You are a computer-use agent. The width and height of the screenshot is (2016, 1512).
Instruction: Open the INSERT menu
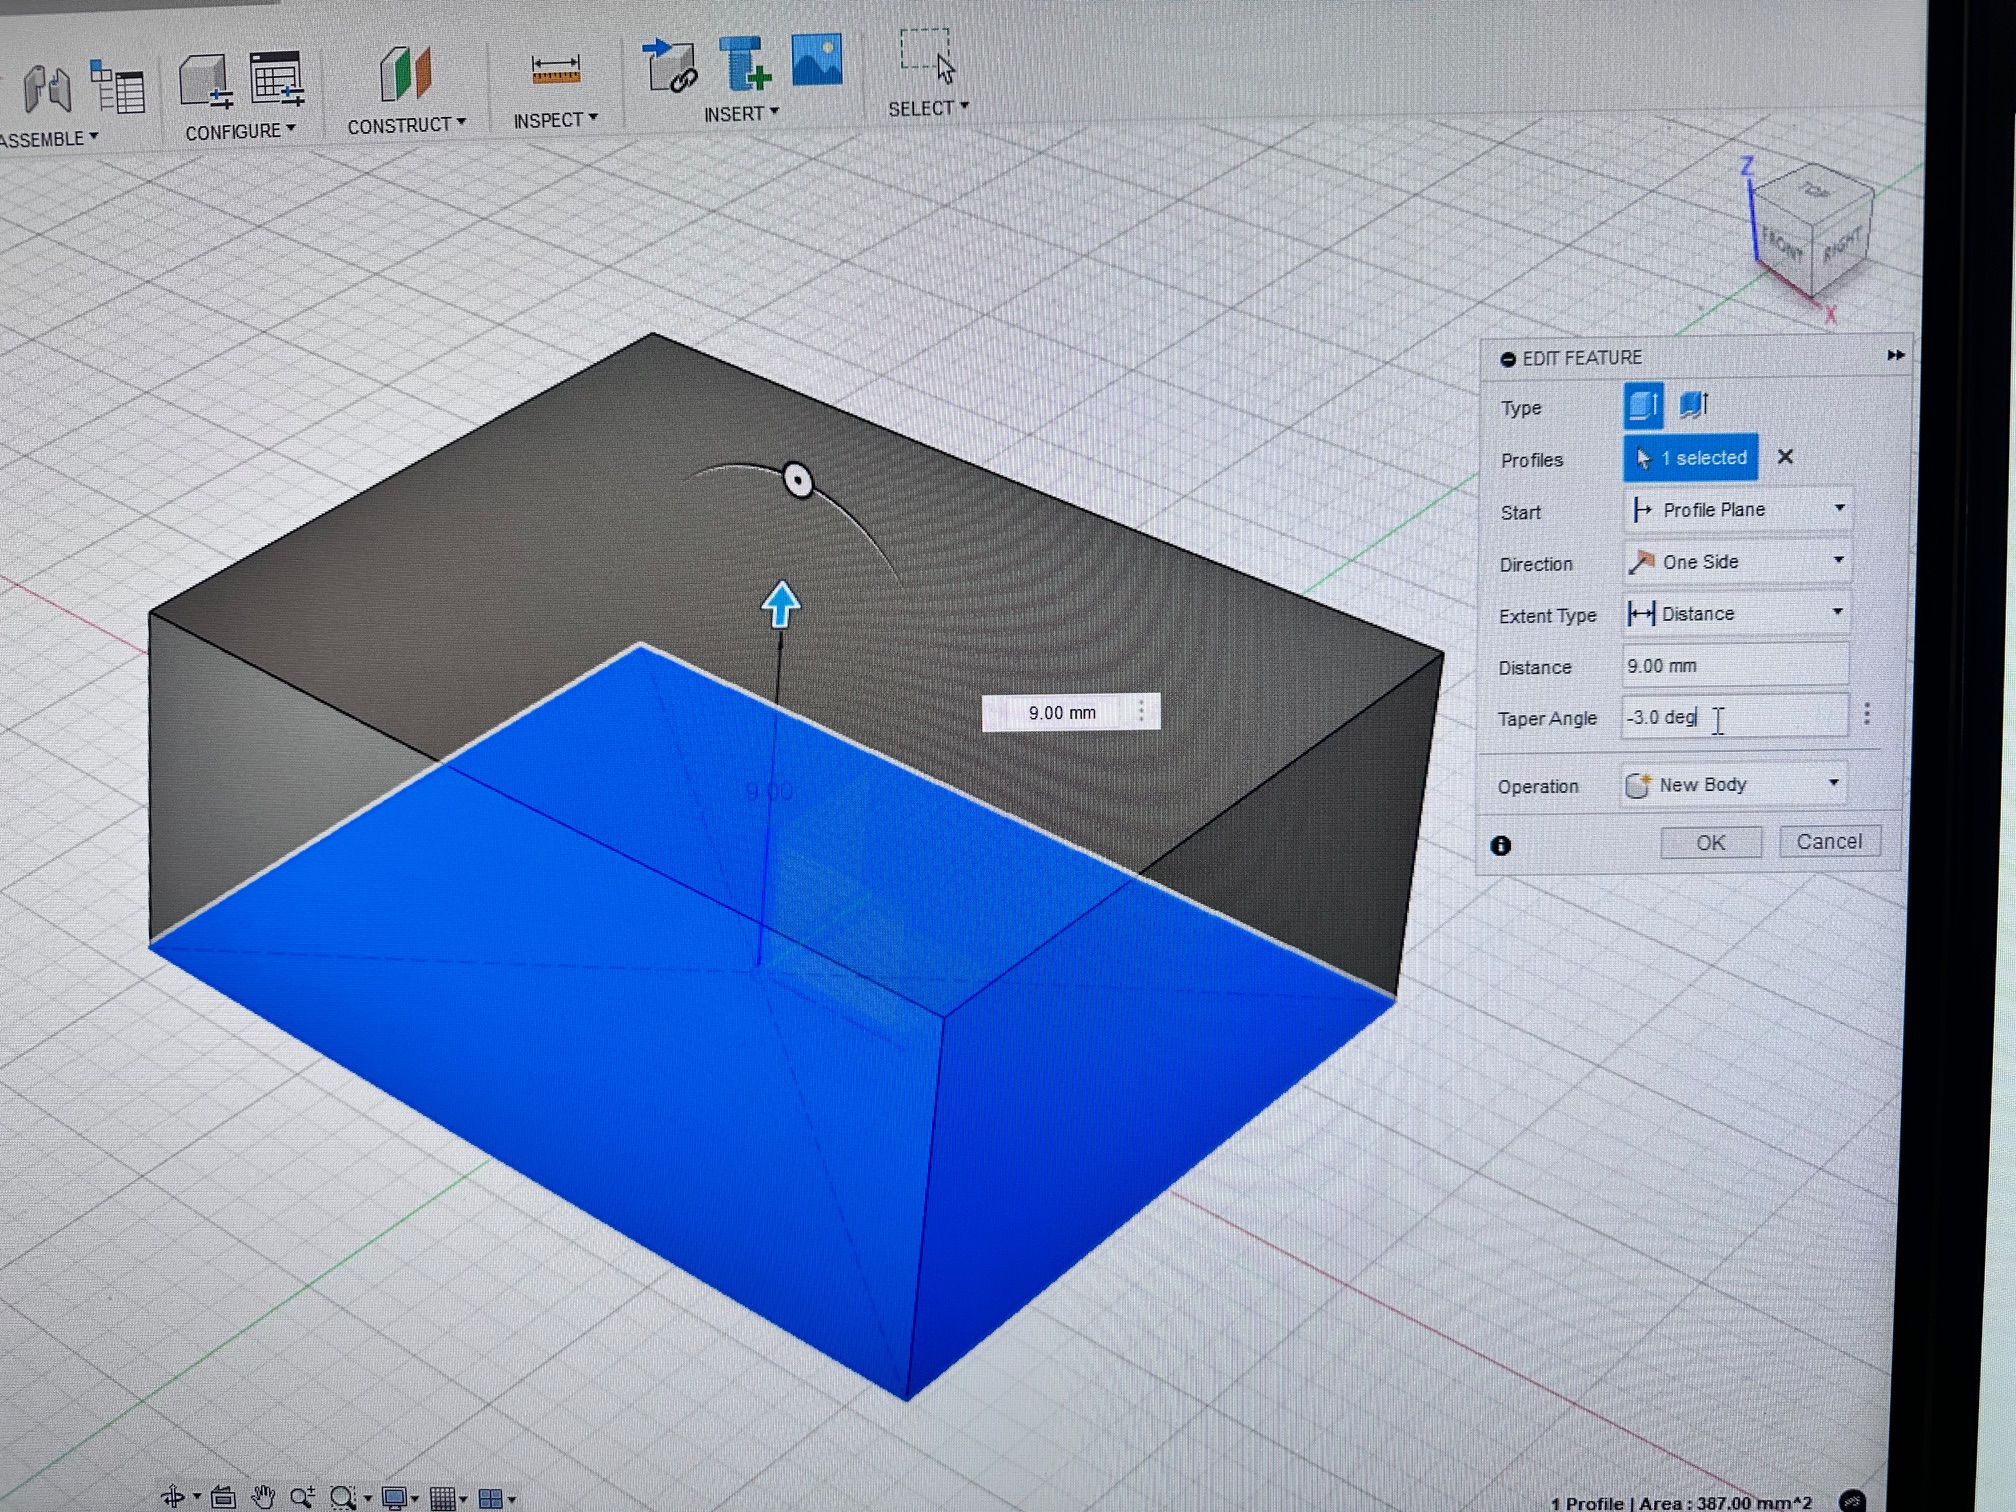(x=741, y=114)
